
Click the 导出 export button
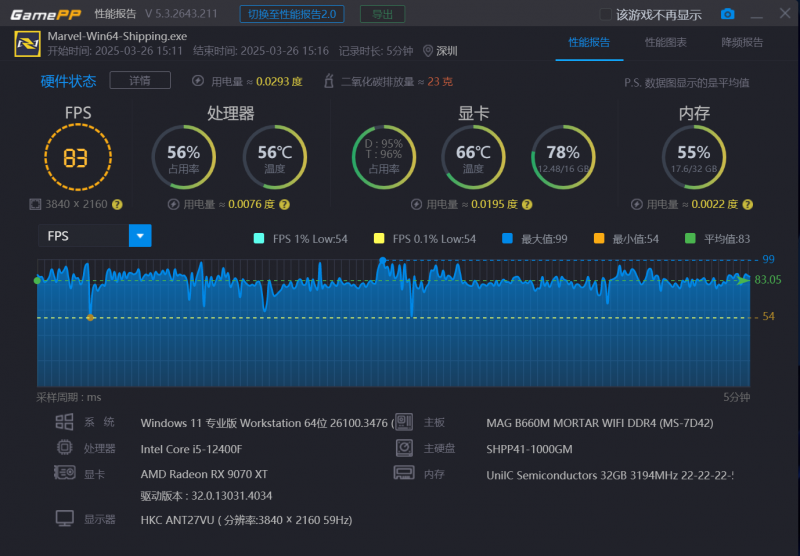tap(383, 14)
